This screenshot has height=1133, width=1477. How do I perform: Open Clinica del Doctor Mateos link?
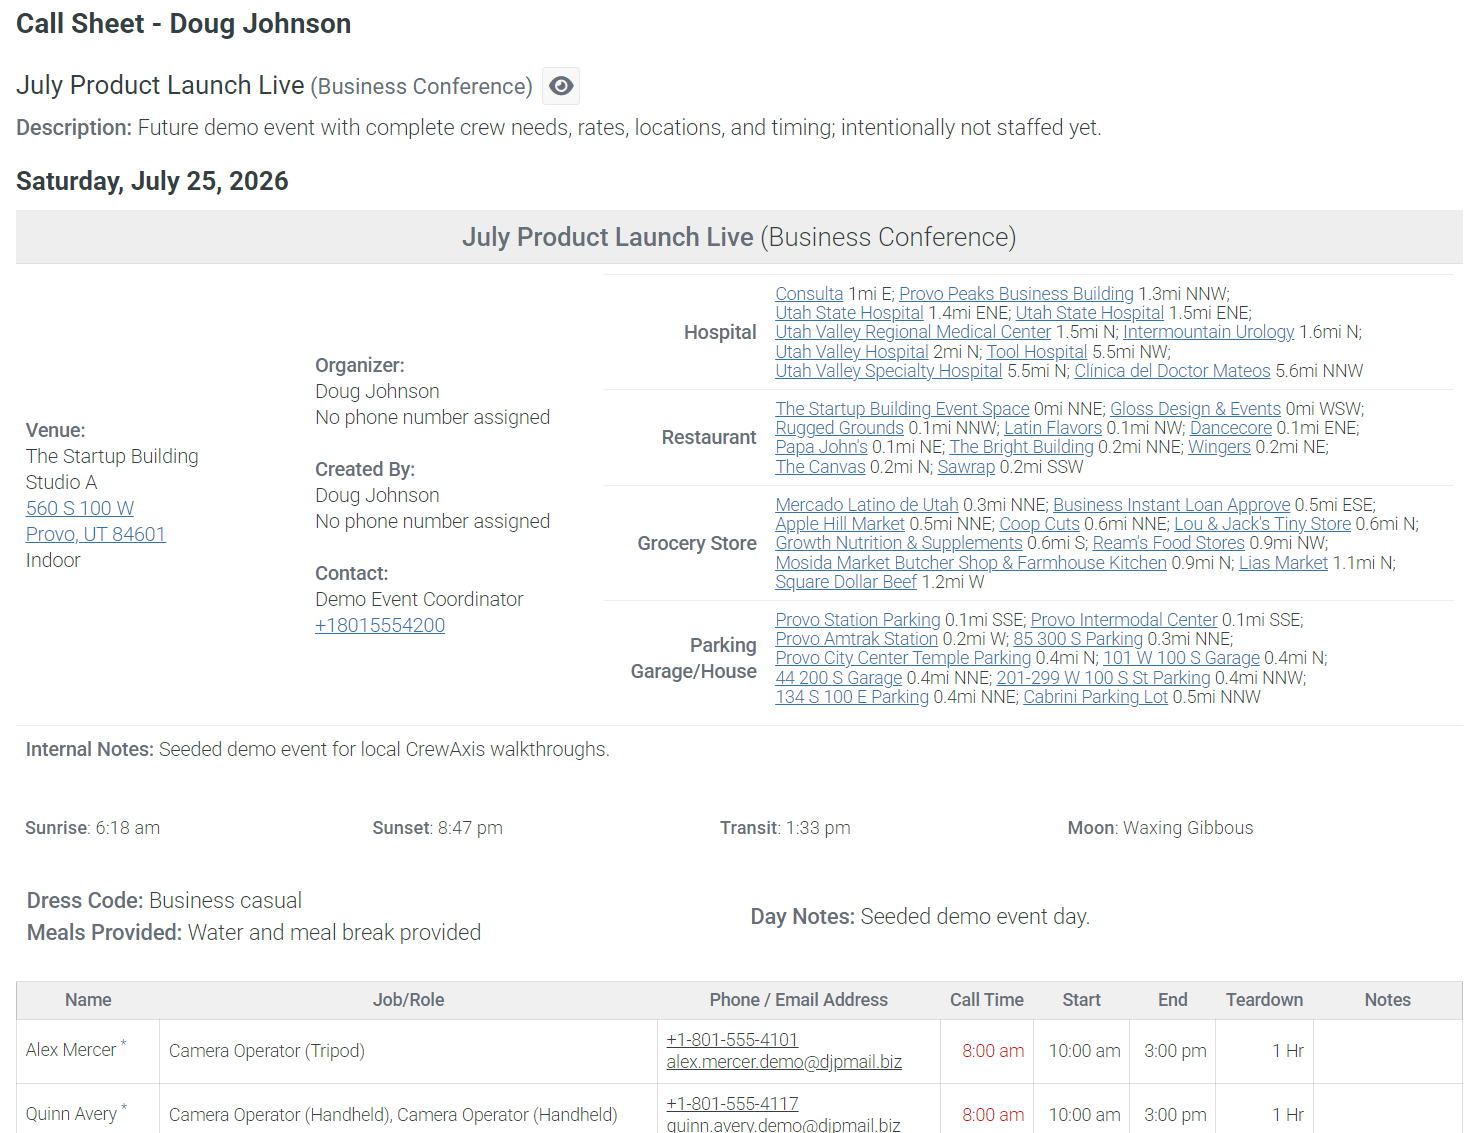coord(1172,371)
